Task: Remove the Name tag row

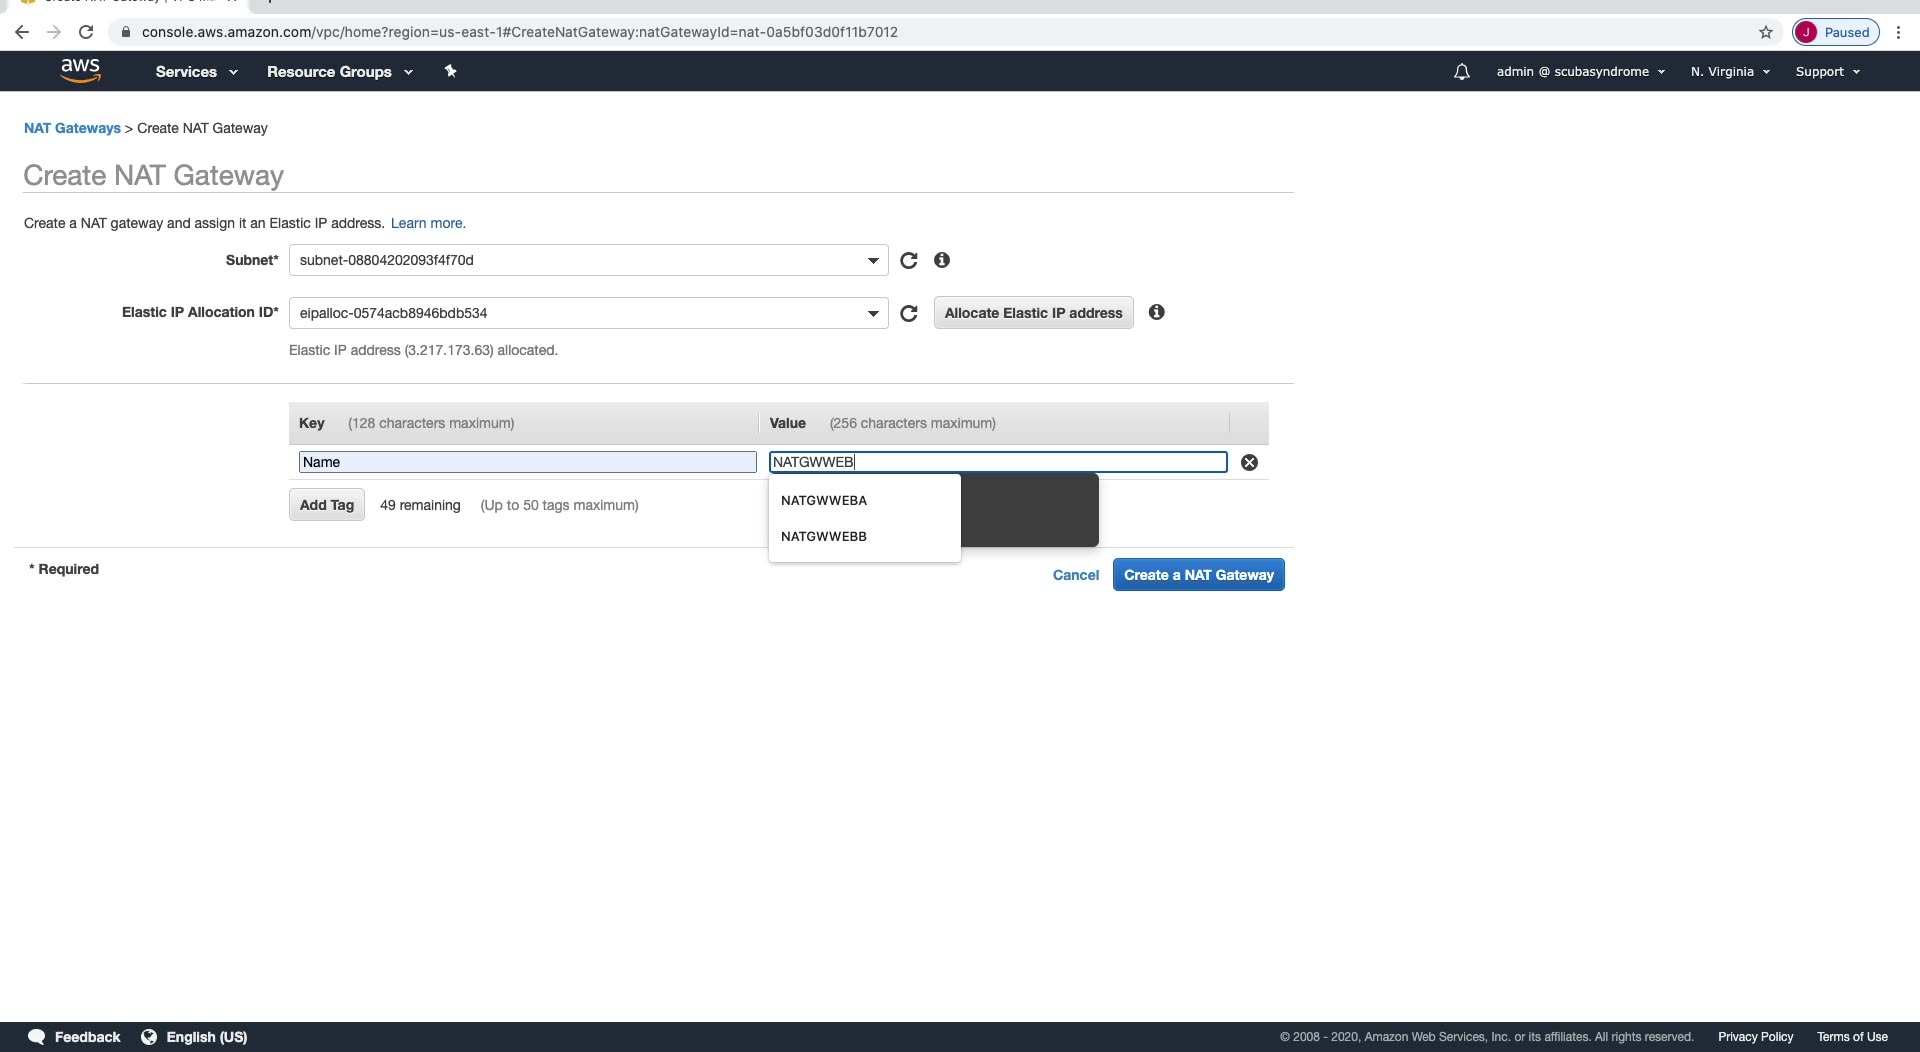Action: pos(1249,462)
